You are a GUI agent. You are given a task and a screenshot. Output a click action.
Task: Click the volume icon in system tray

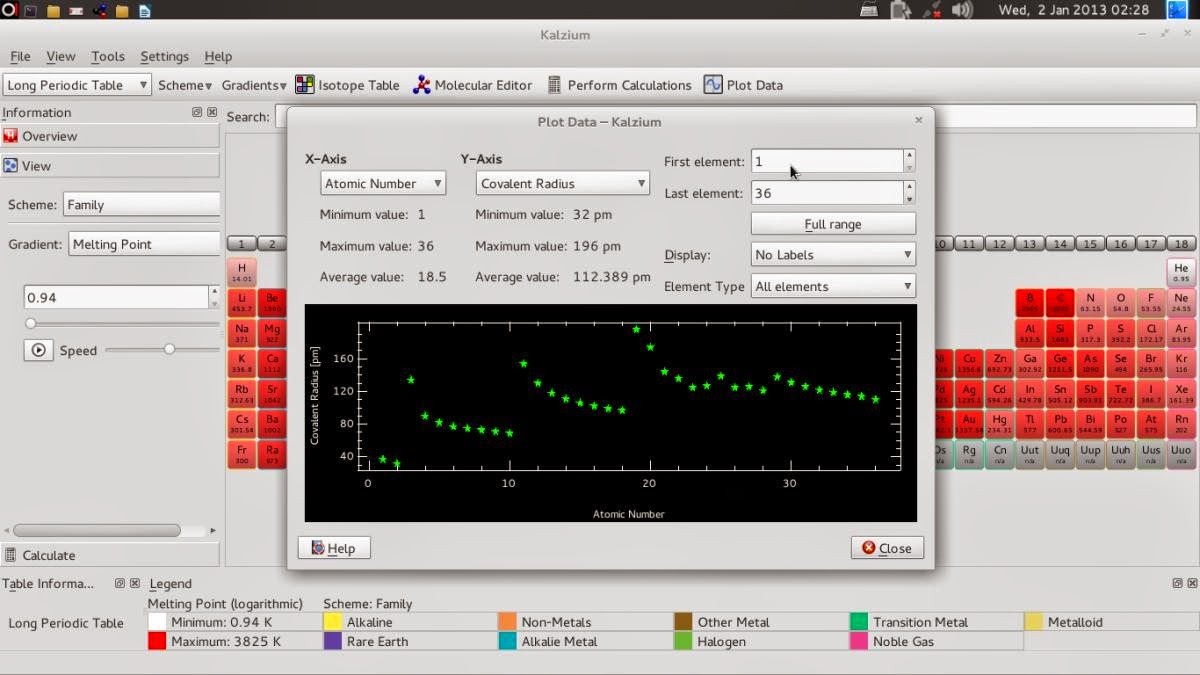pyautogui.click(x=962, y=10)
